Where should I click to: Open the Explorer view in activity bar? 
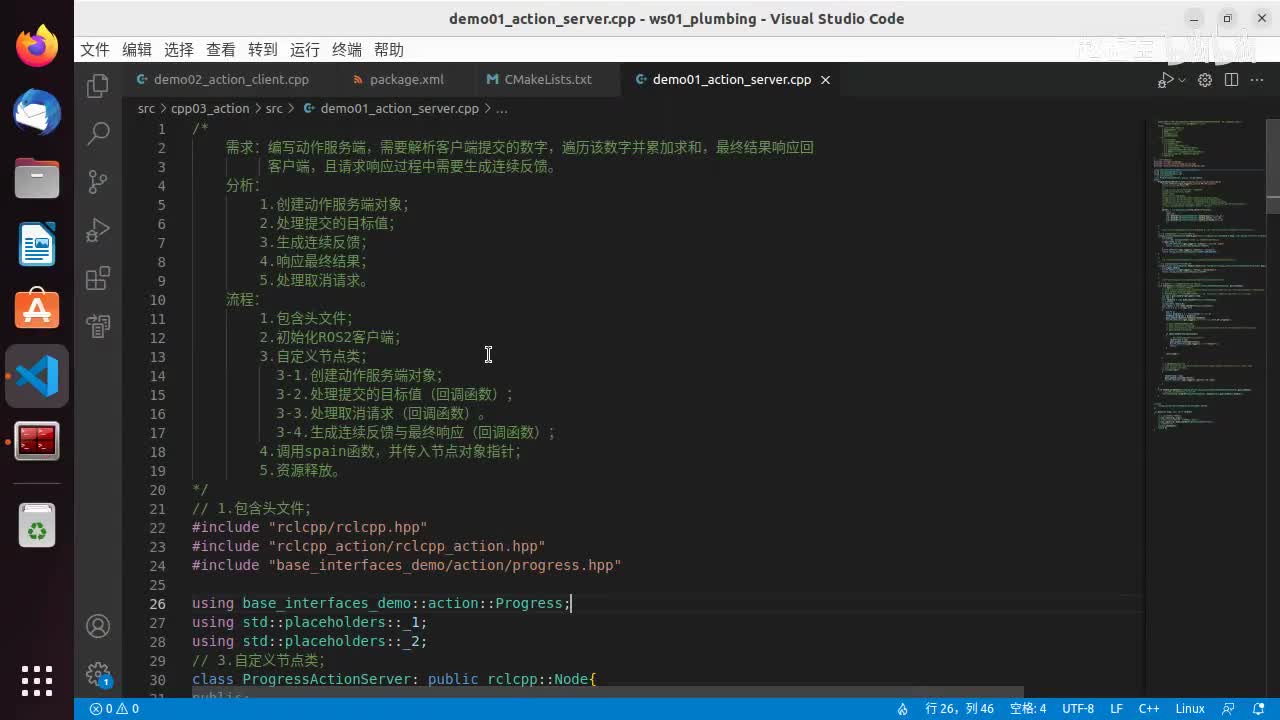click(98, 86)
